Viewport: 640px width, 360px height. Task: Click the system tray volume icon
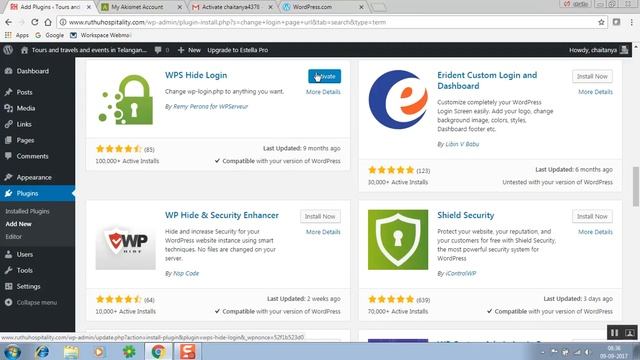coord(587,352)
